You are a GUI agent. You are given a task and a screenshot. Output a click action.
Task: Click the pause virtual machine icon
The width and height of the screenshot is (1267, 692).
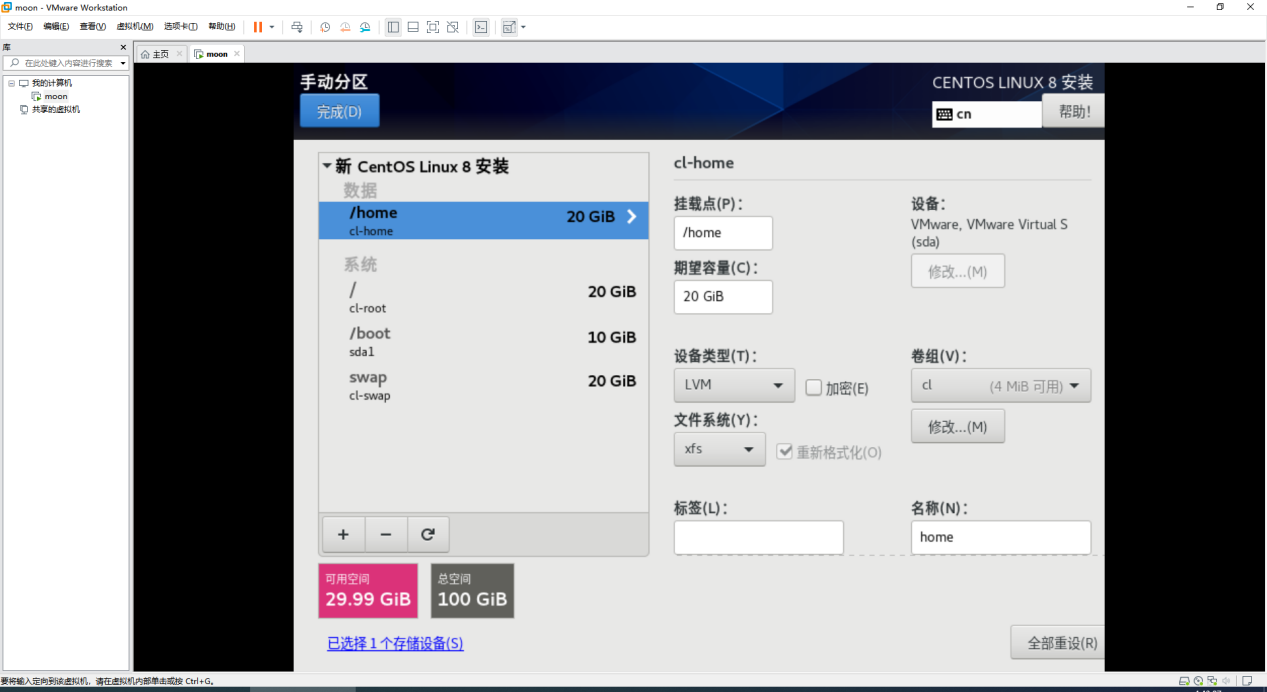tap(258, 27)
